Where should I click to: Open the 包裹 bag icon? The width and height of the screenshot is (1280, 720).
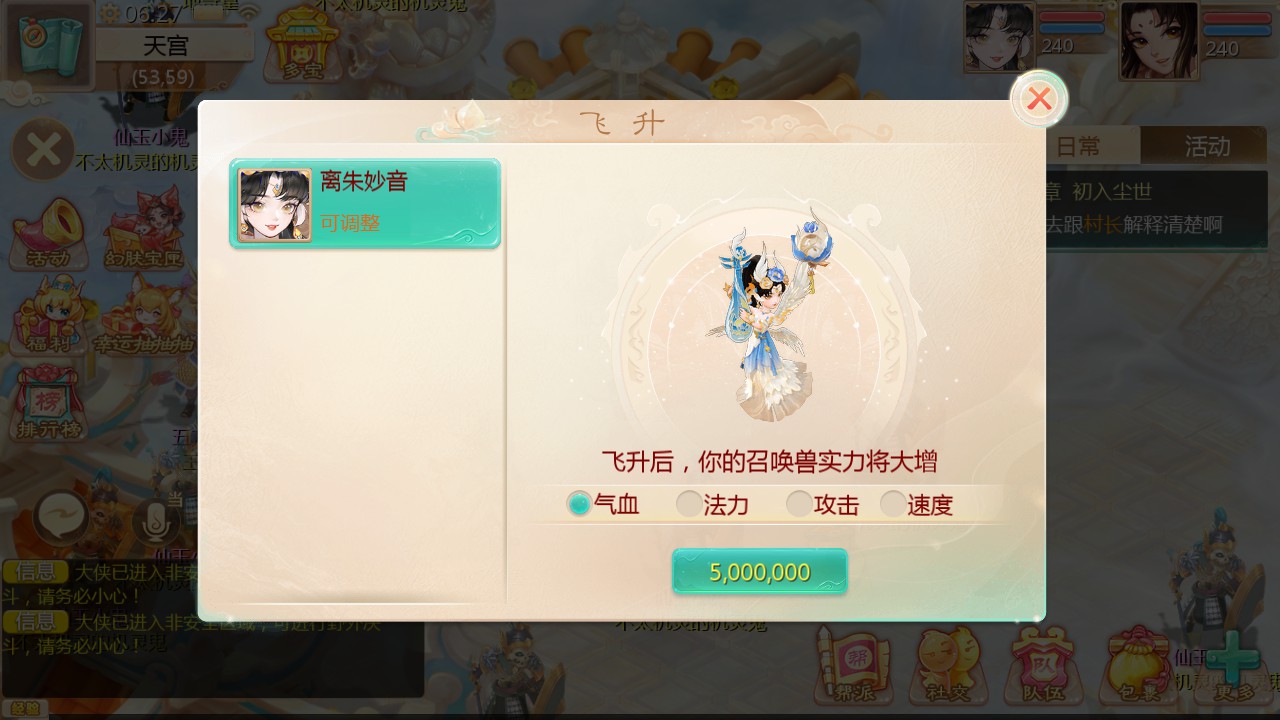(1139, 665)
